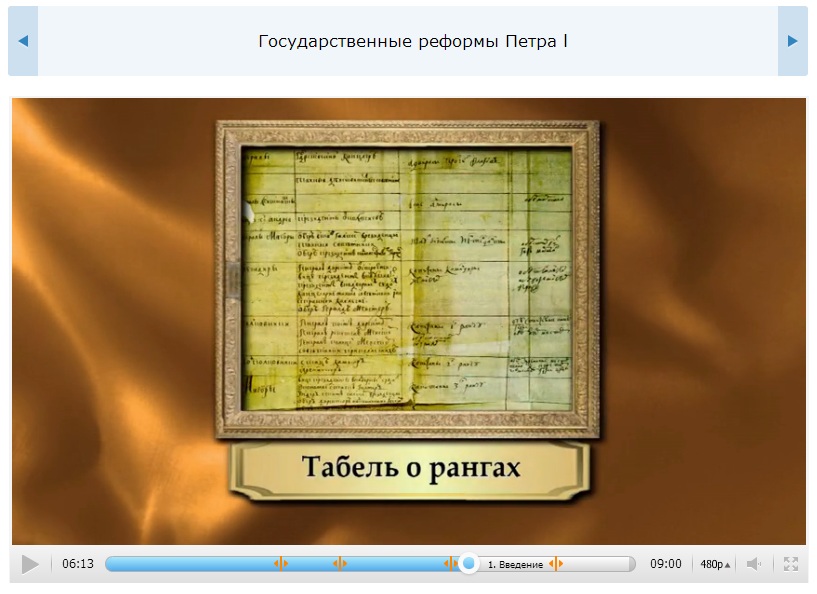Start video playback with the play button
The height and width of the screenshot is (594, 817).
tap(30, 564)
